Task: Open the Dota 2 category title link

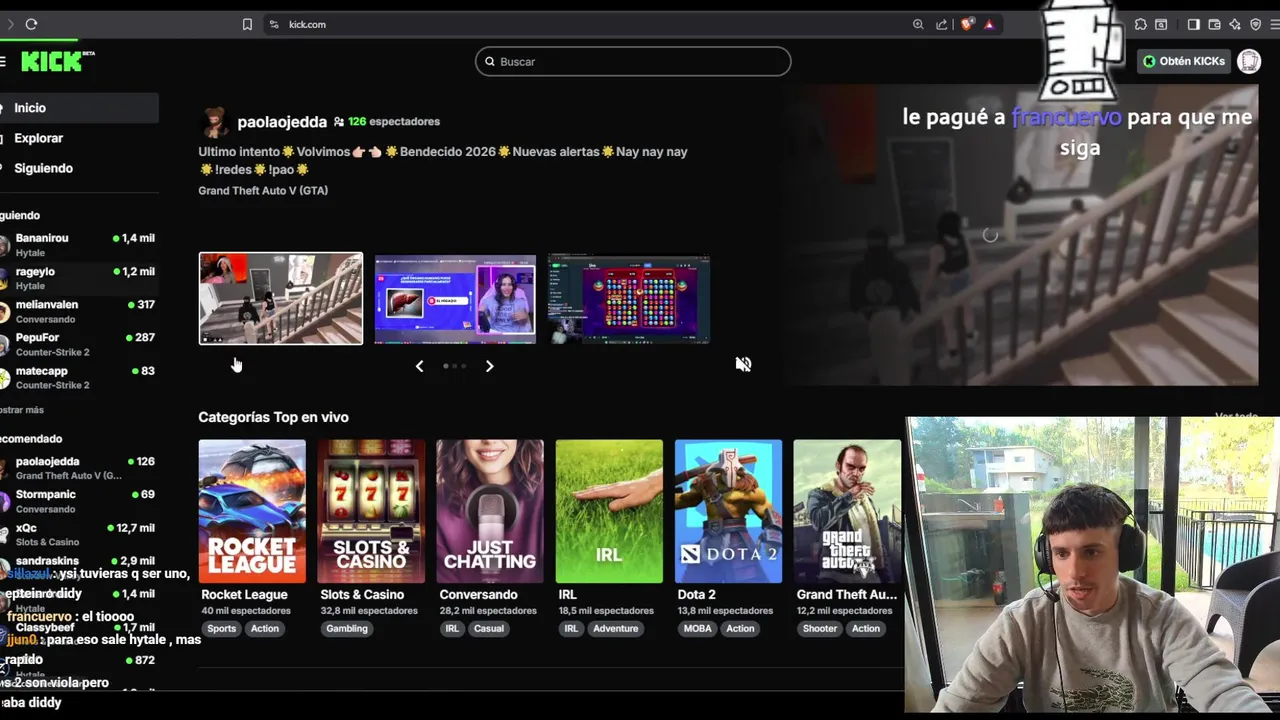Action: pyautogui.click(x=697, y=594)
